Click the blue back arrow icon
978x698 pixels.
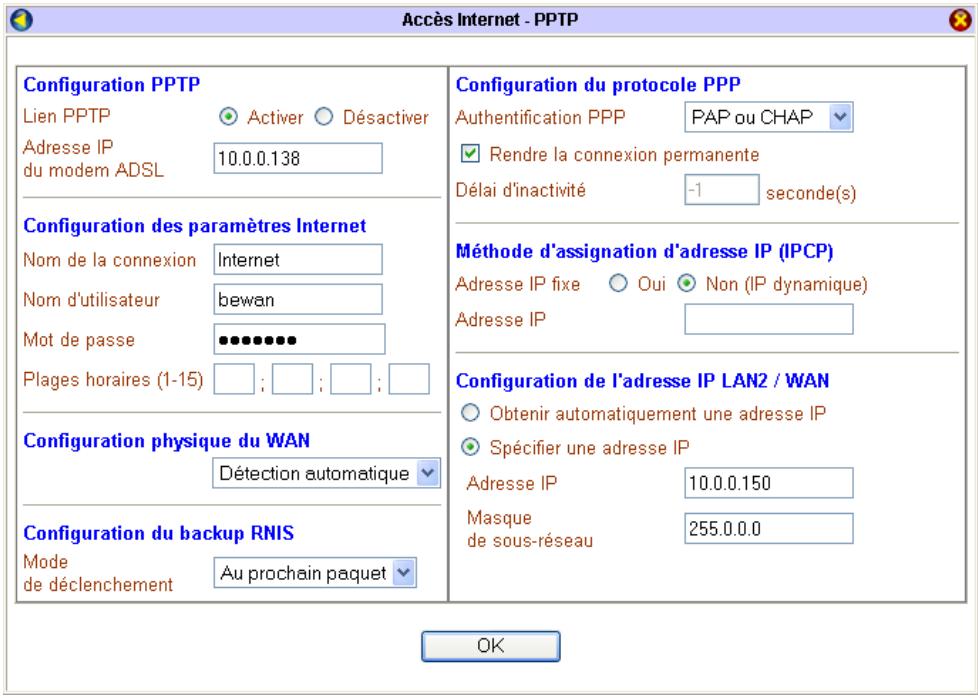22,20
